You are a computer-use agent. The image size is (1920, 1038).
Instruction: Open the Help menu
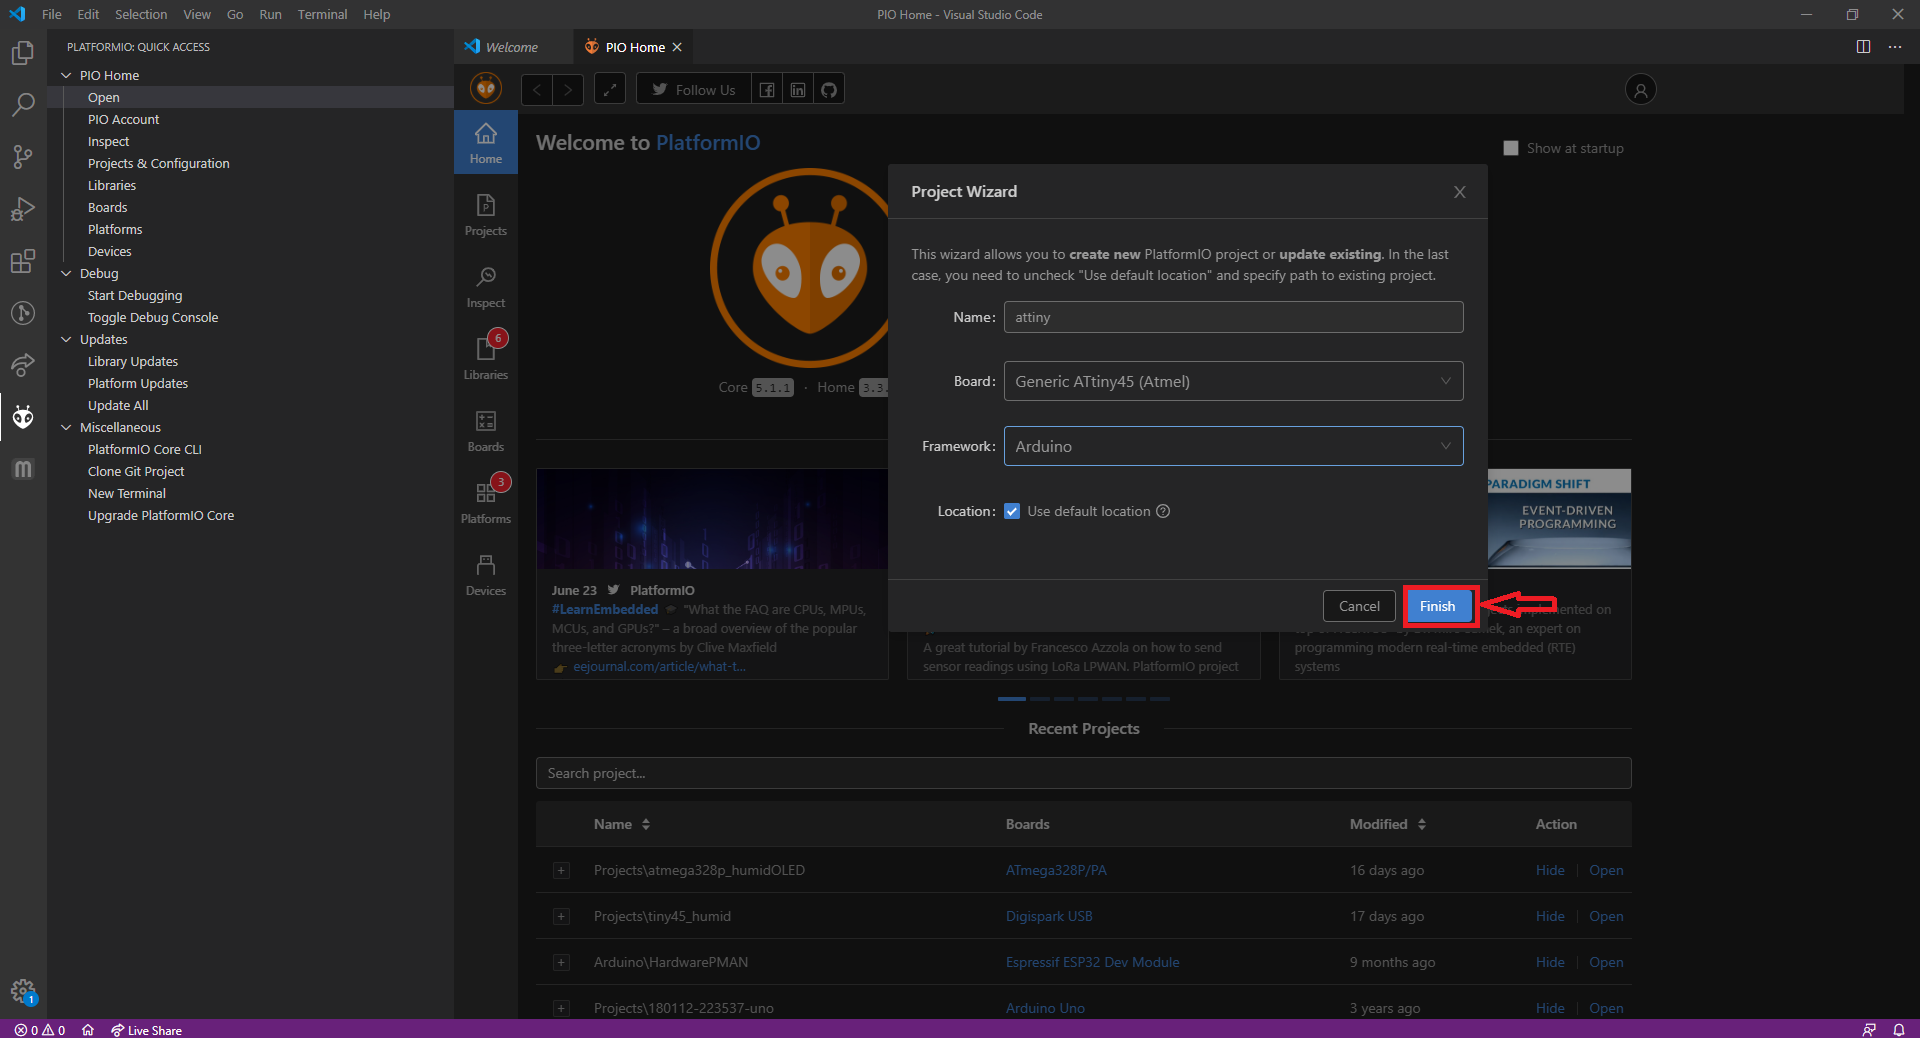click(377, 14)
